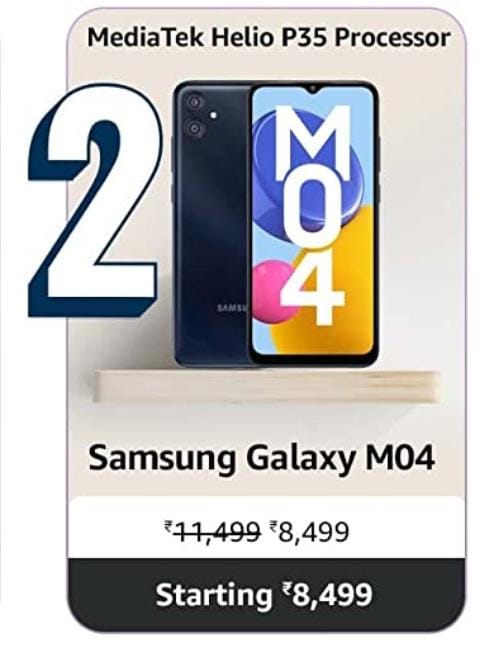This screenshot has width=483, height=655.
Task: Click the Starting ₹8,499 banner
Action: tap(266, 594)
